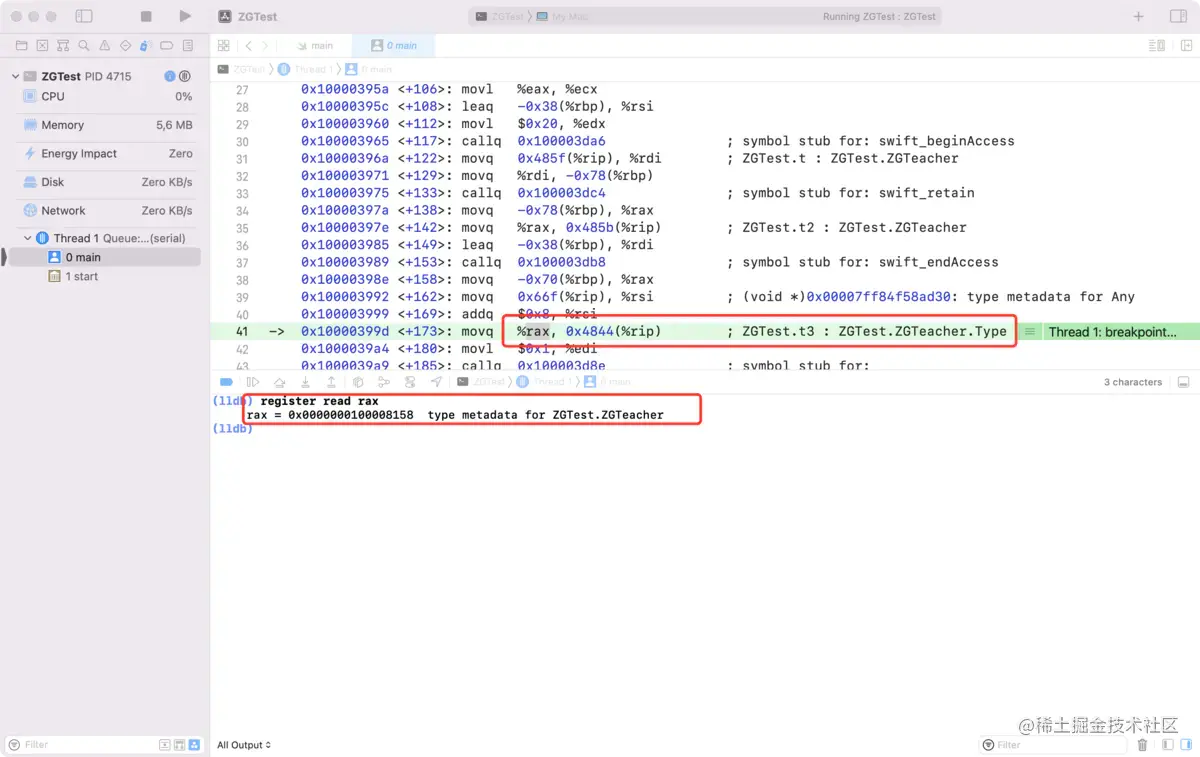Open the Symbol navigator icon

point(63,46)
